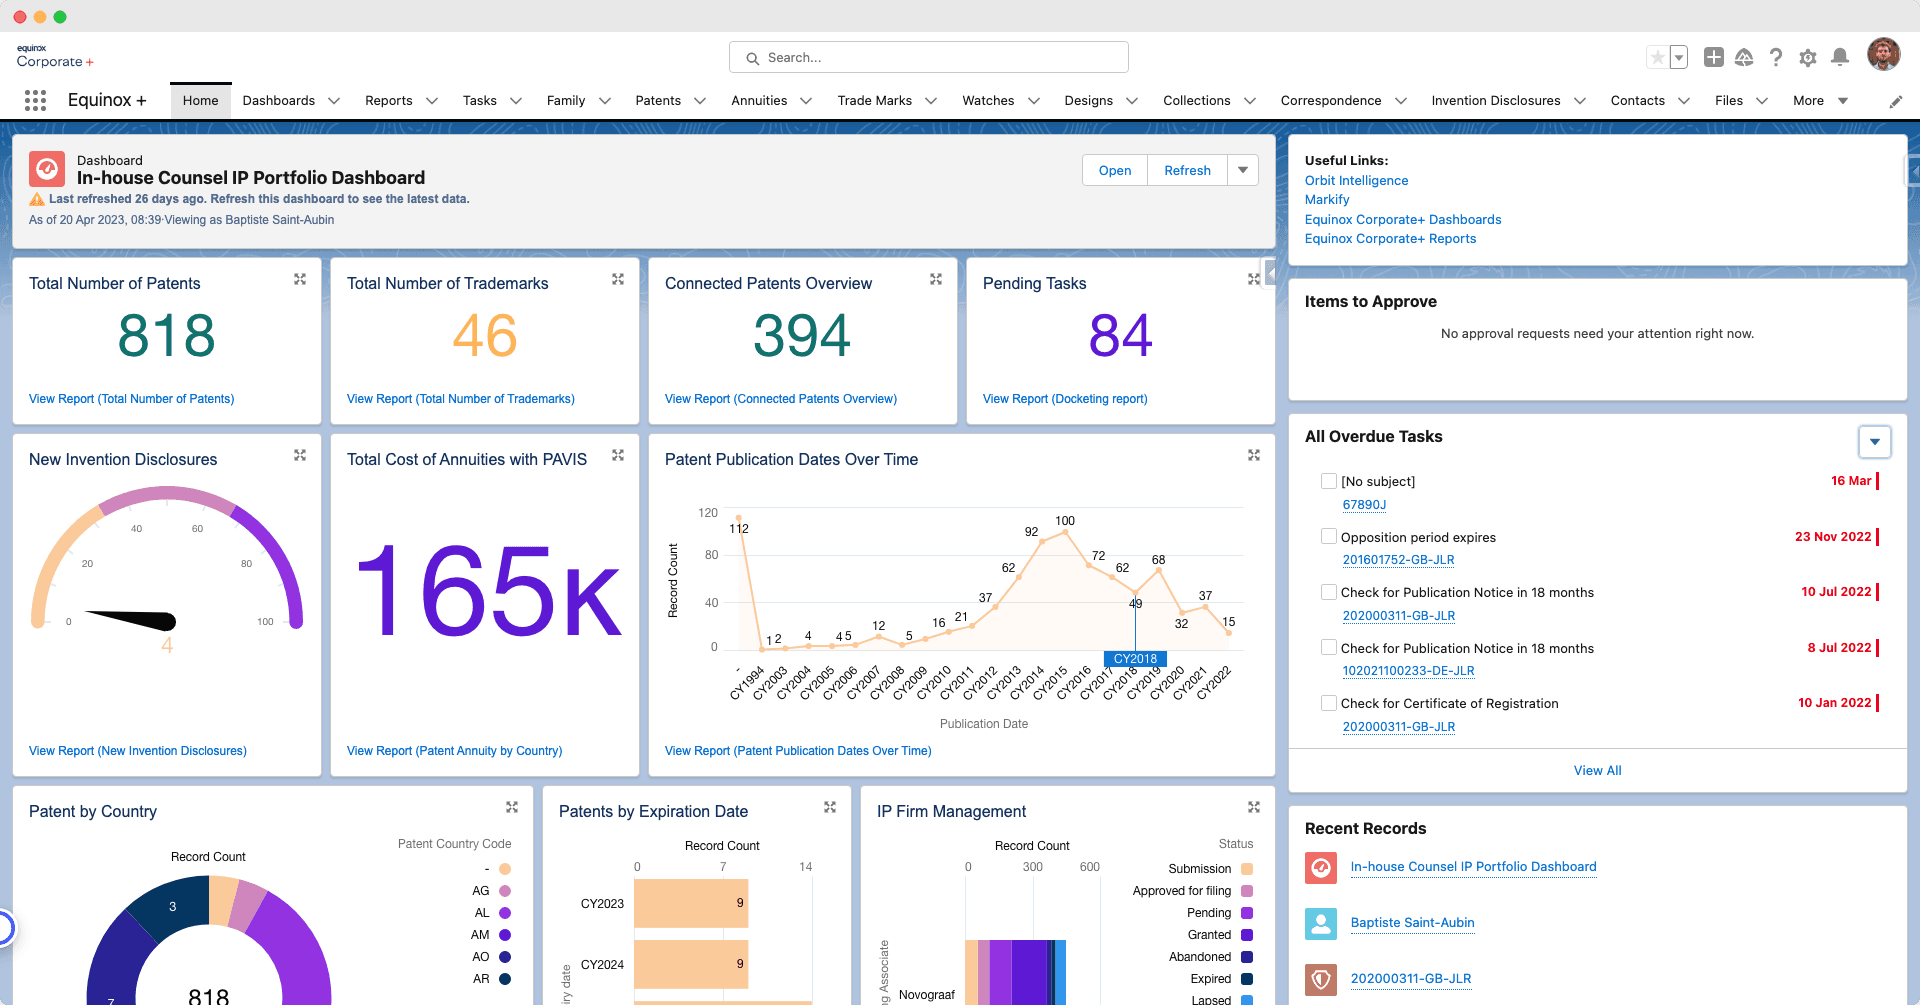The height and width of the screenshot is (1005, 1920).
Task: Expand the Patents by Expiration Date widget
Action: [x=830, y=807]
